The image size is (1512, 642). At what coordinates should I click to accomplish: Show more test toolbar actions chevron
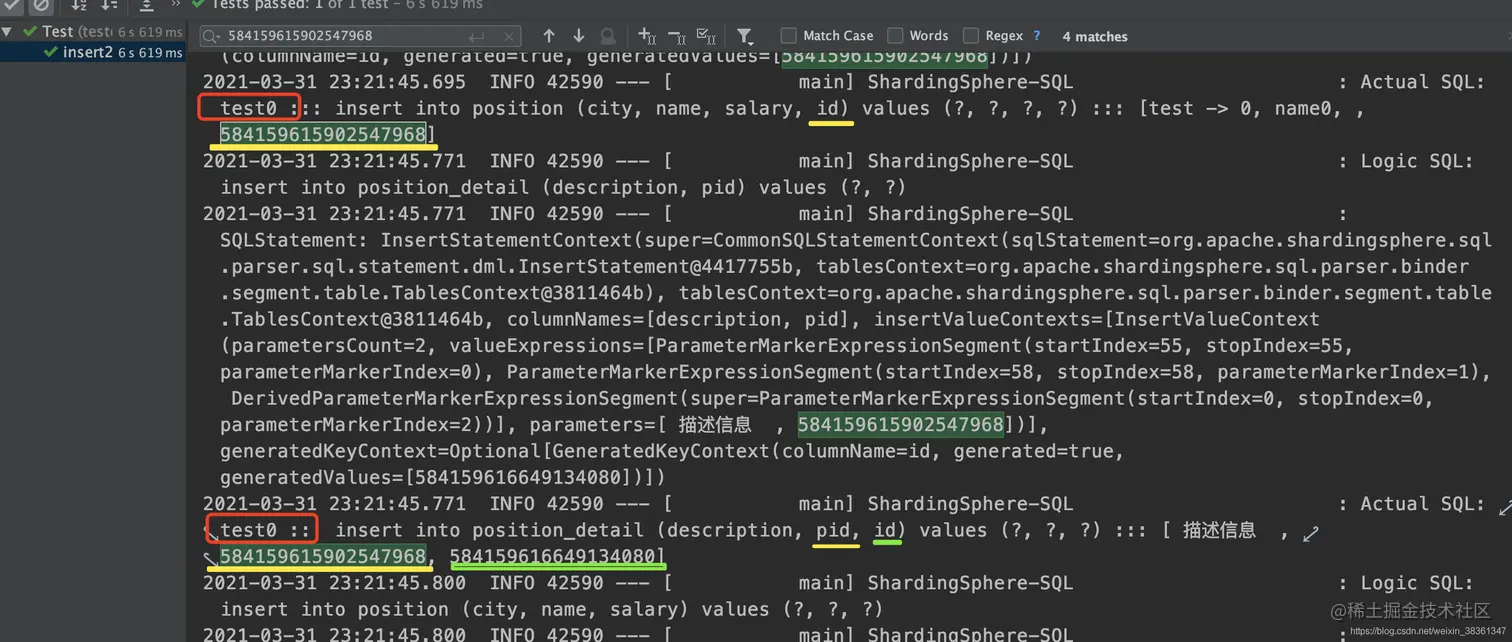(177, 5)
